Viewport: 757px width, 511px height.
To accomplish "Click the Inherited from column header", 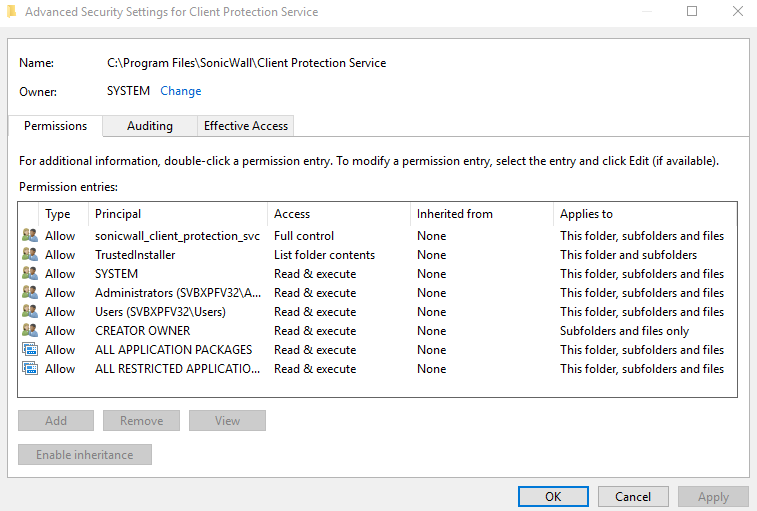I will click(481, 214).
